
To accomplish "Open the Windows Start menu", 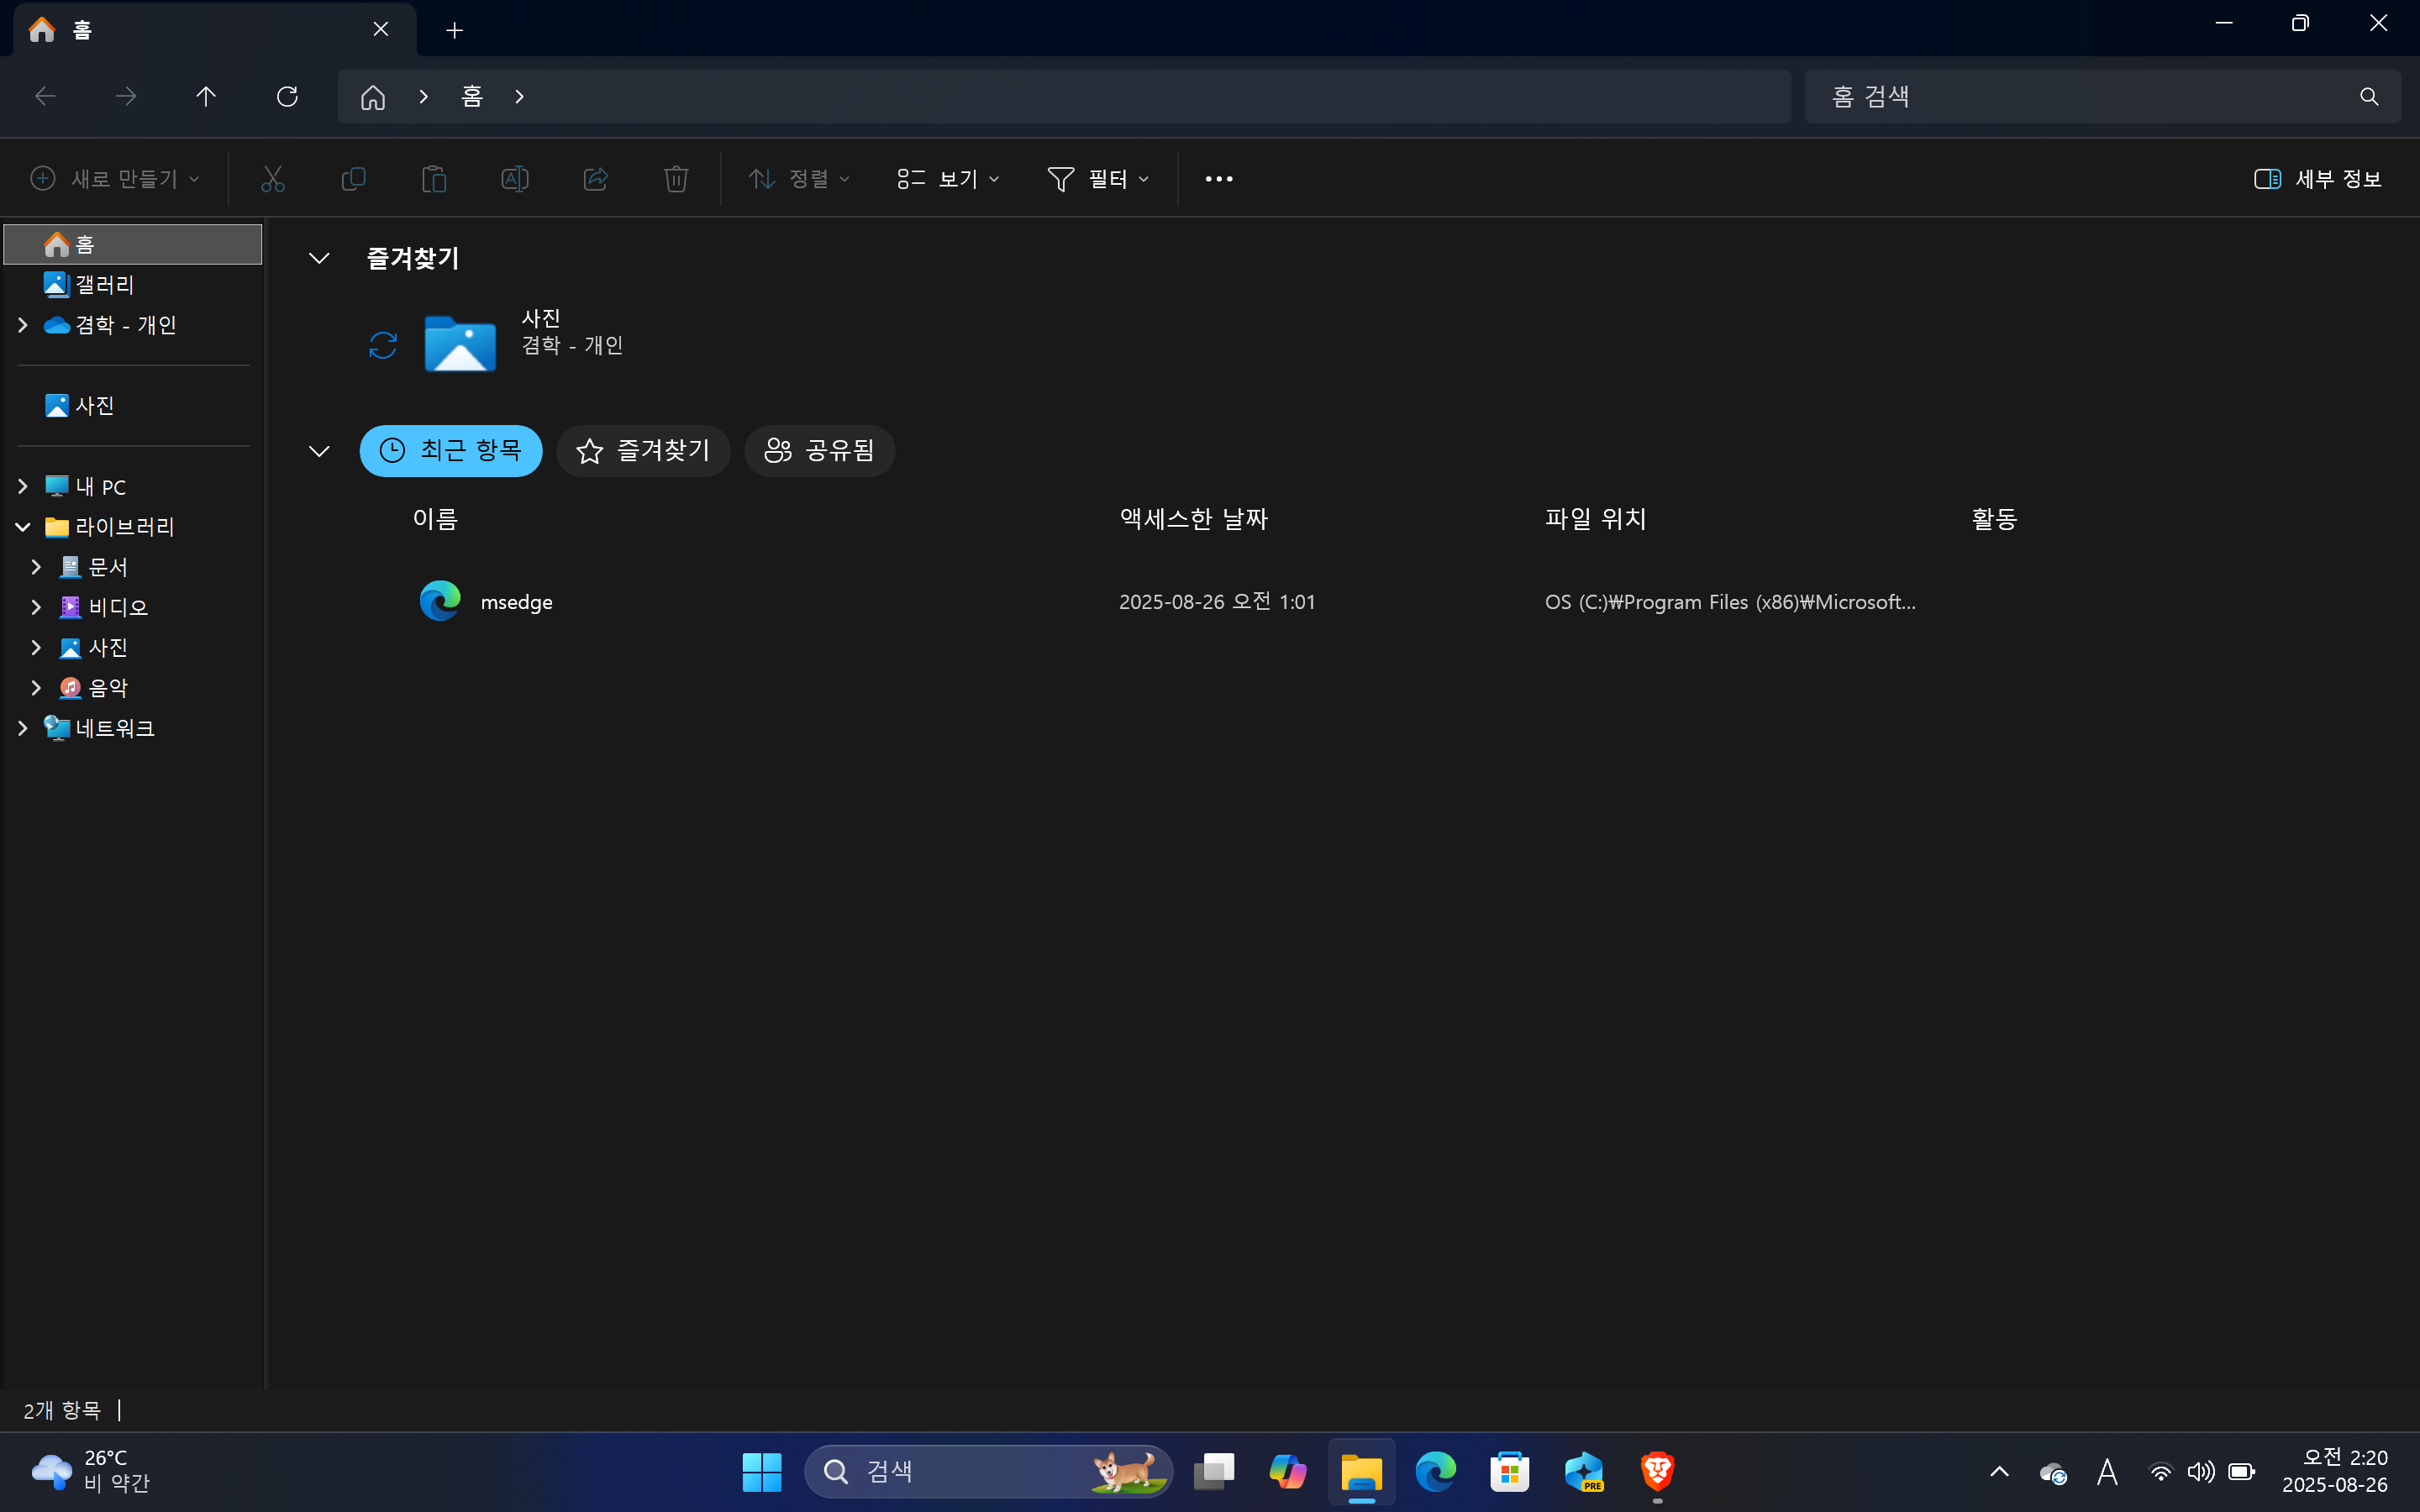I will [762, 1471].
